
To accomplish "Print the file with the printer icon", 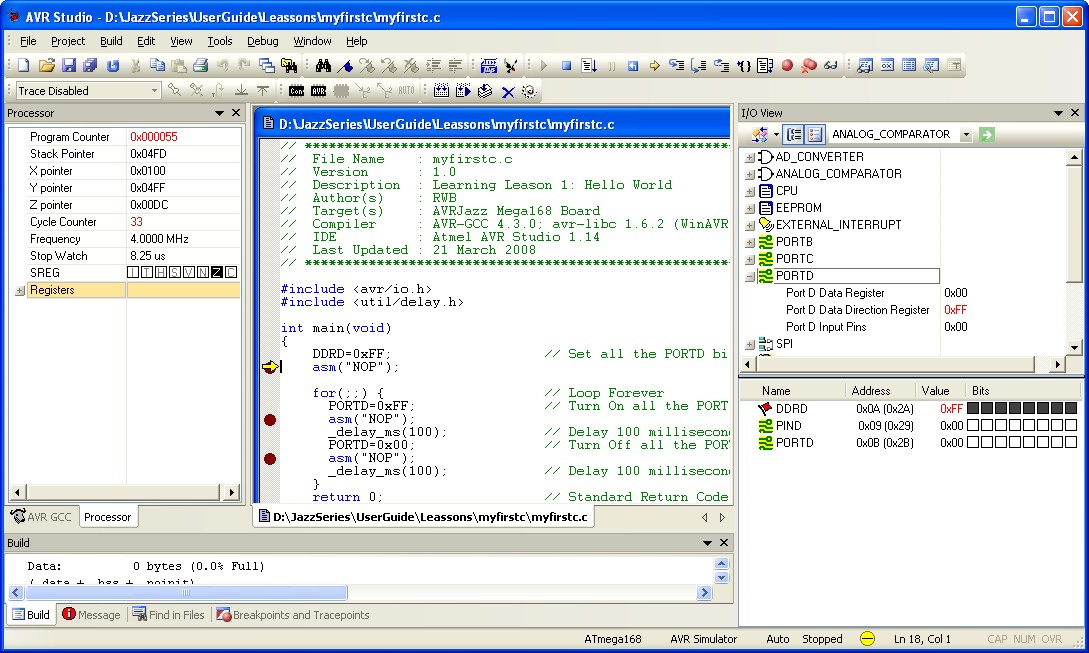I will click(201, 65).
